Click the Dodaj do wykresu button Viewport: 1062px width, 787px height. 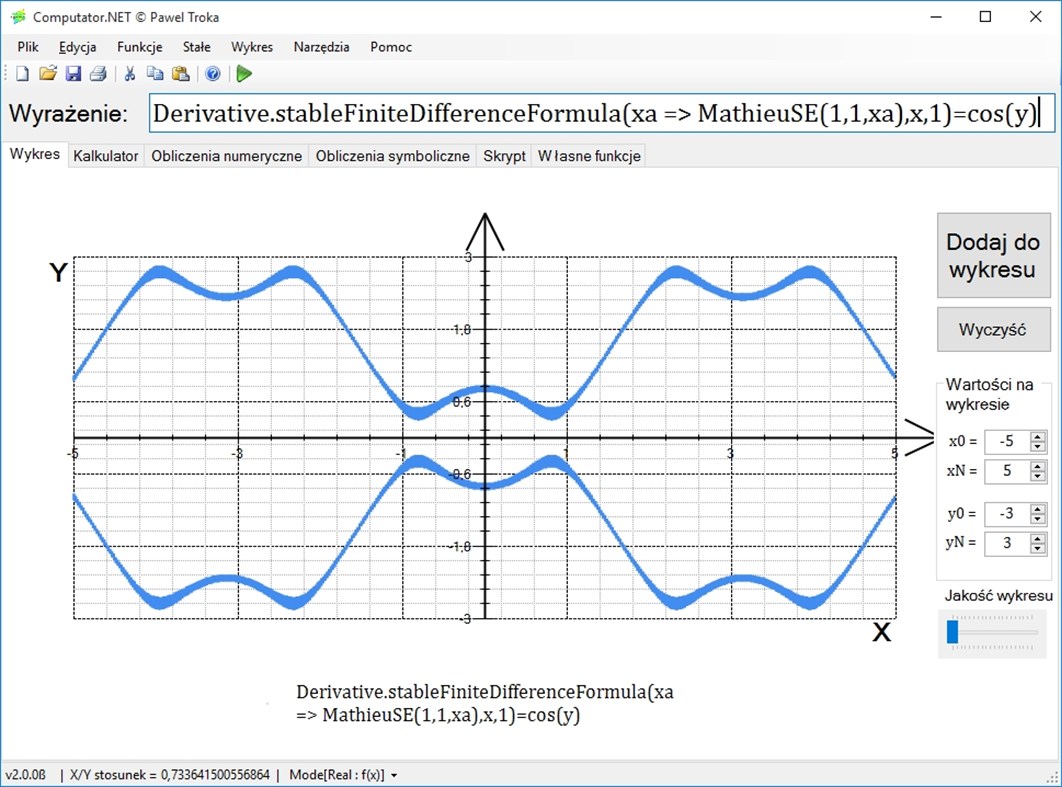993,255
